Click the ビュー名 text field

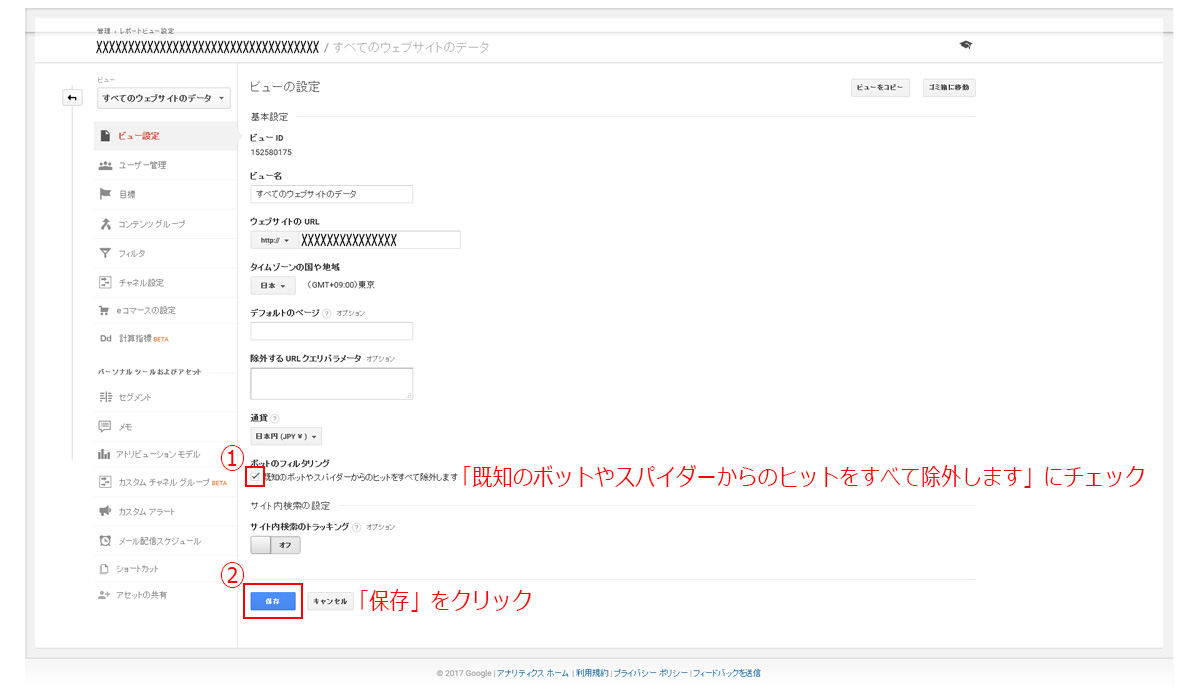(x=331, y=194)
